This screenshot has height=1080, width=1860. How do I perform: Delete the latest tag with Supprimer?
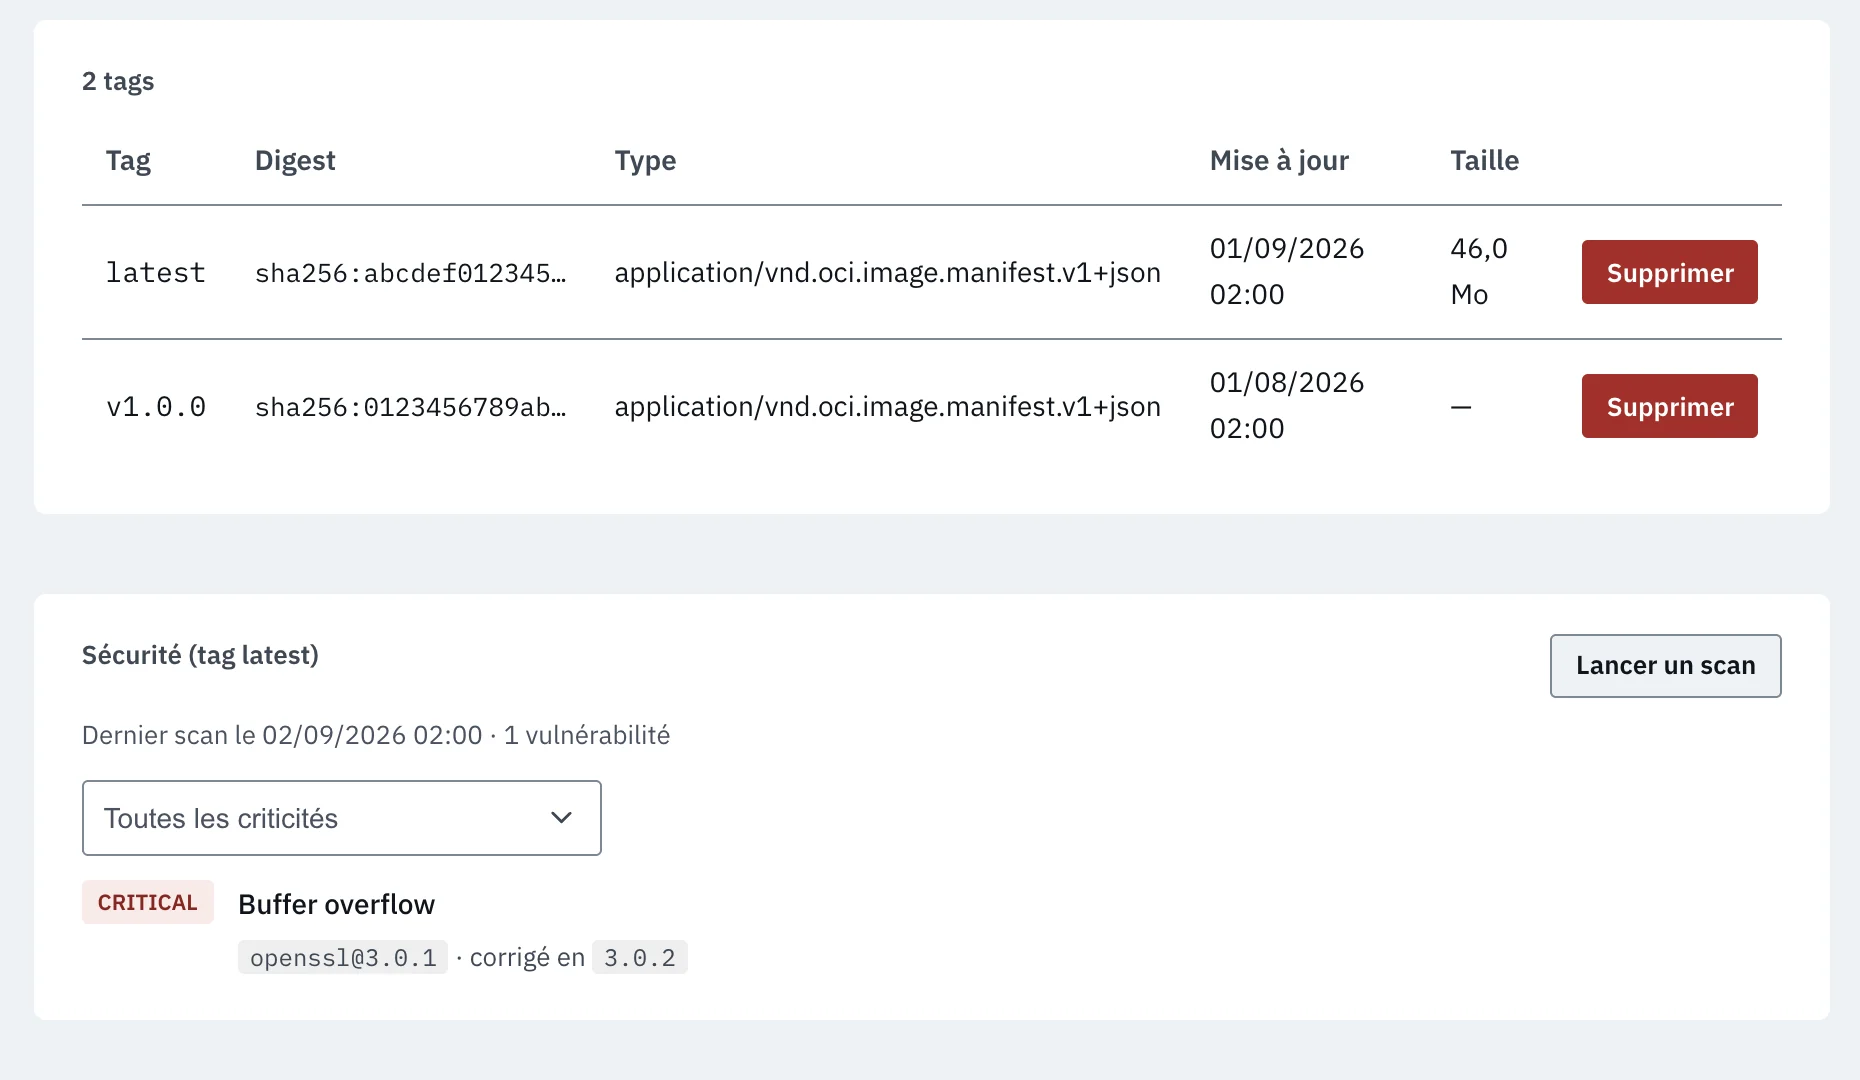pyautogui.click(x=1669, y=272)
